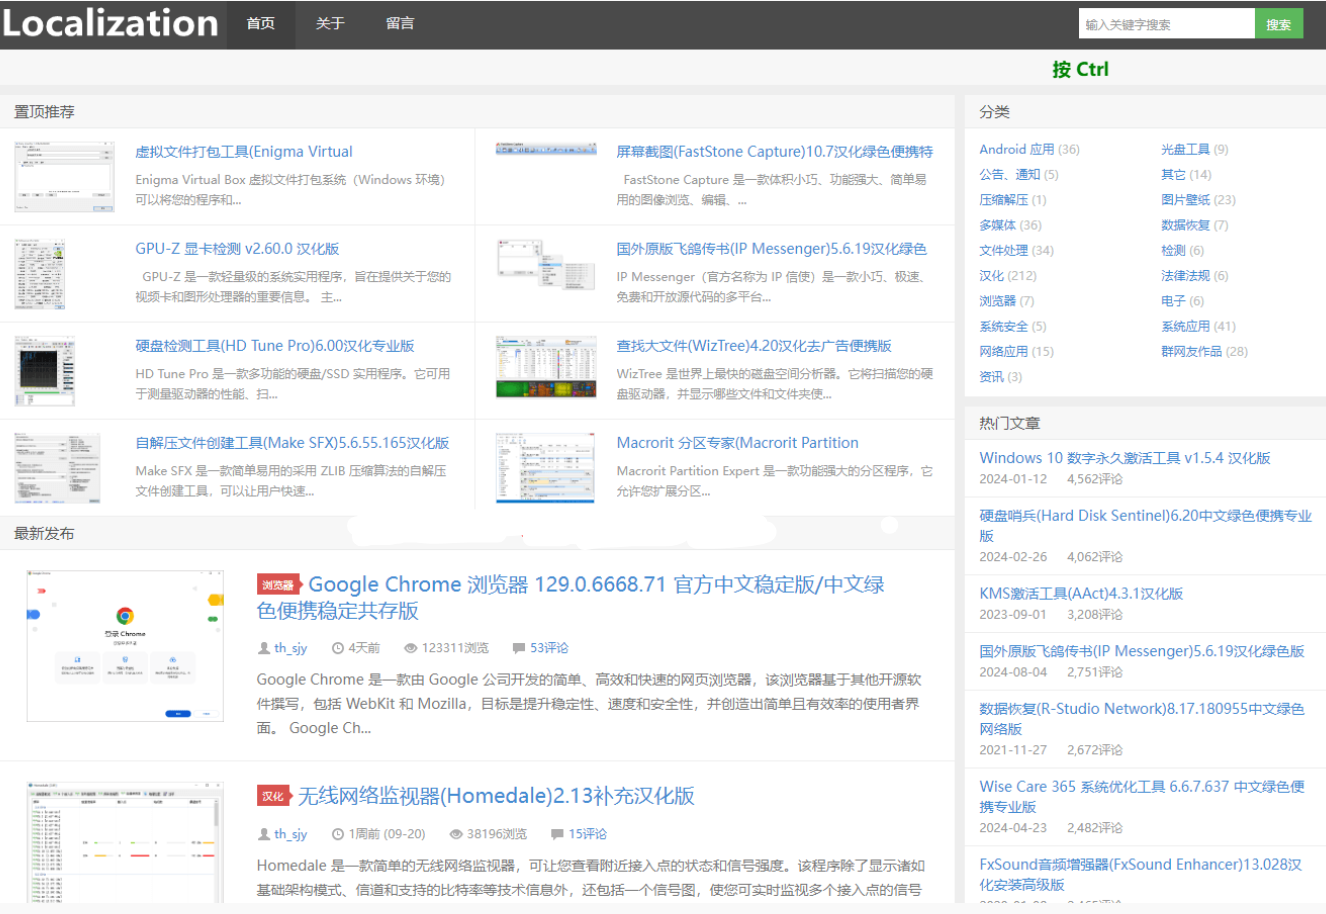The height and width of the screenshot is (914, 1326).
Task: Open the Google Chrome post thumbnail
Action: 125,646
